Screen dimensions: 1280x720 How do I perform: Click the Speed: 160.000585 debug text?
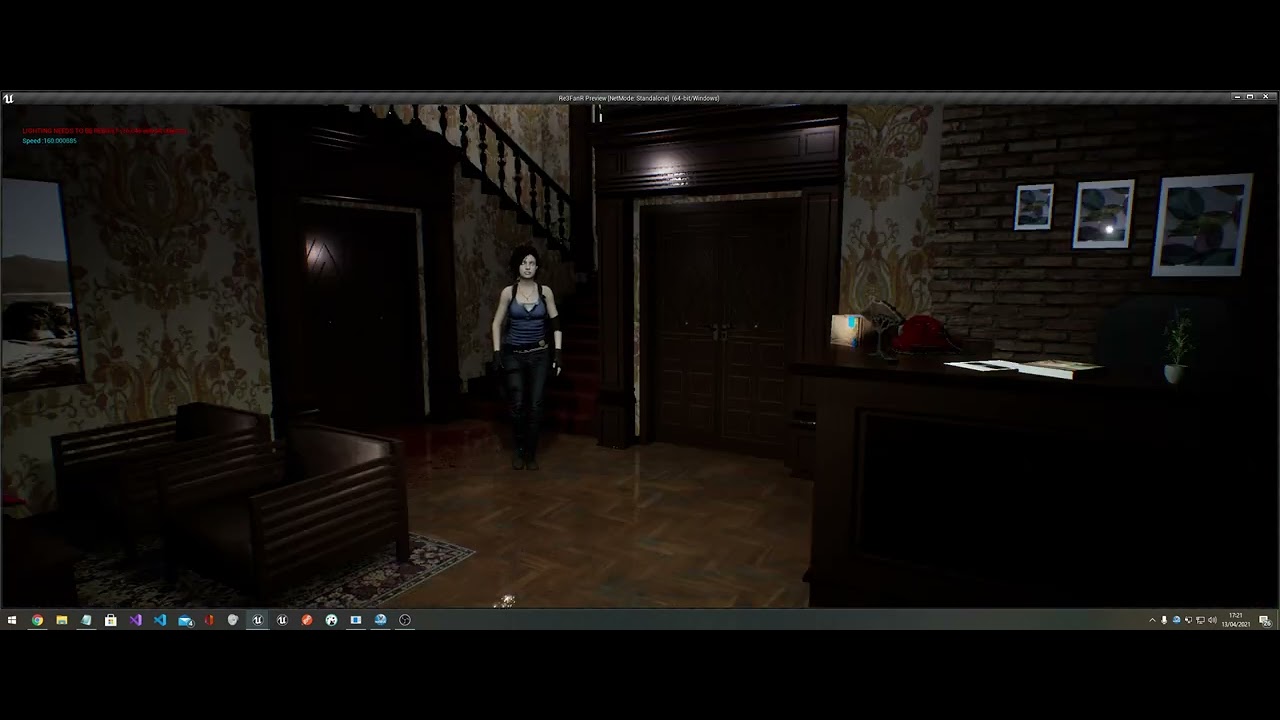click(x=49, y=141)
